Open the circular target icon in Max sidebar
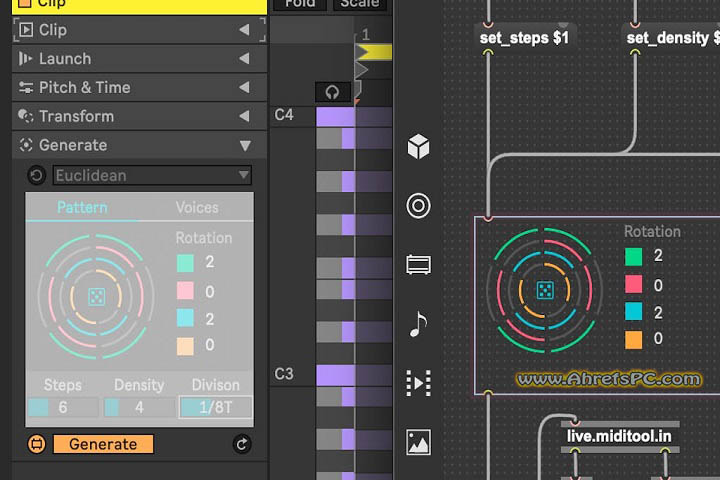Viewport: 720px width, 480px height. click(x=418, y=205)
